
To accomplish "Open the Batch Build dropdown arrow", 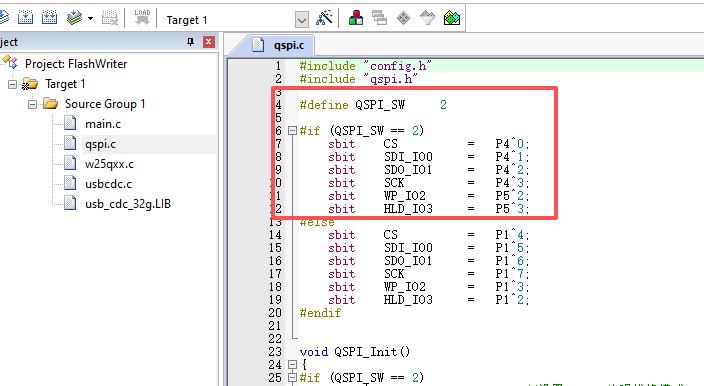I will pyautogui.click(x=90, y=19).
